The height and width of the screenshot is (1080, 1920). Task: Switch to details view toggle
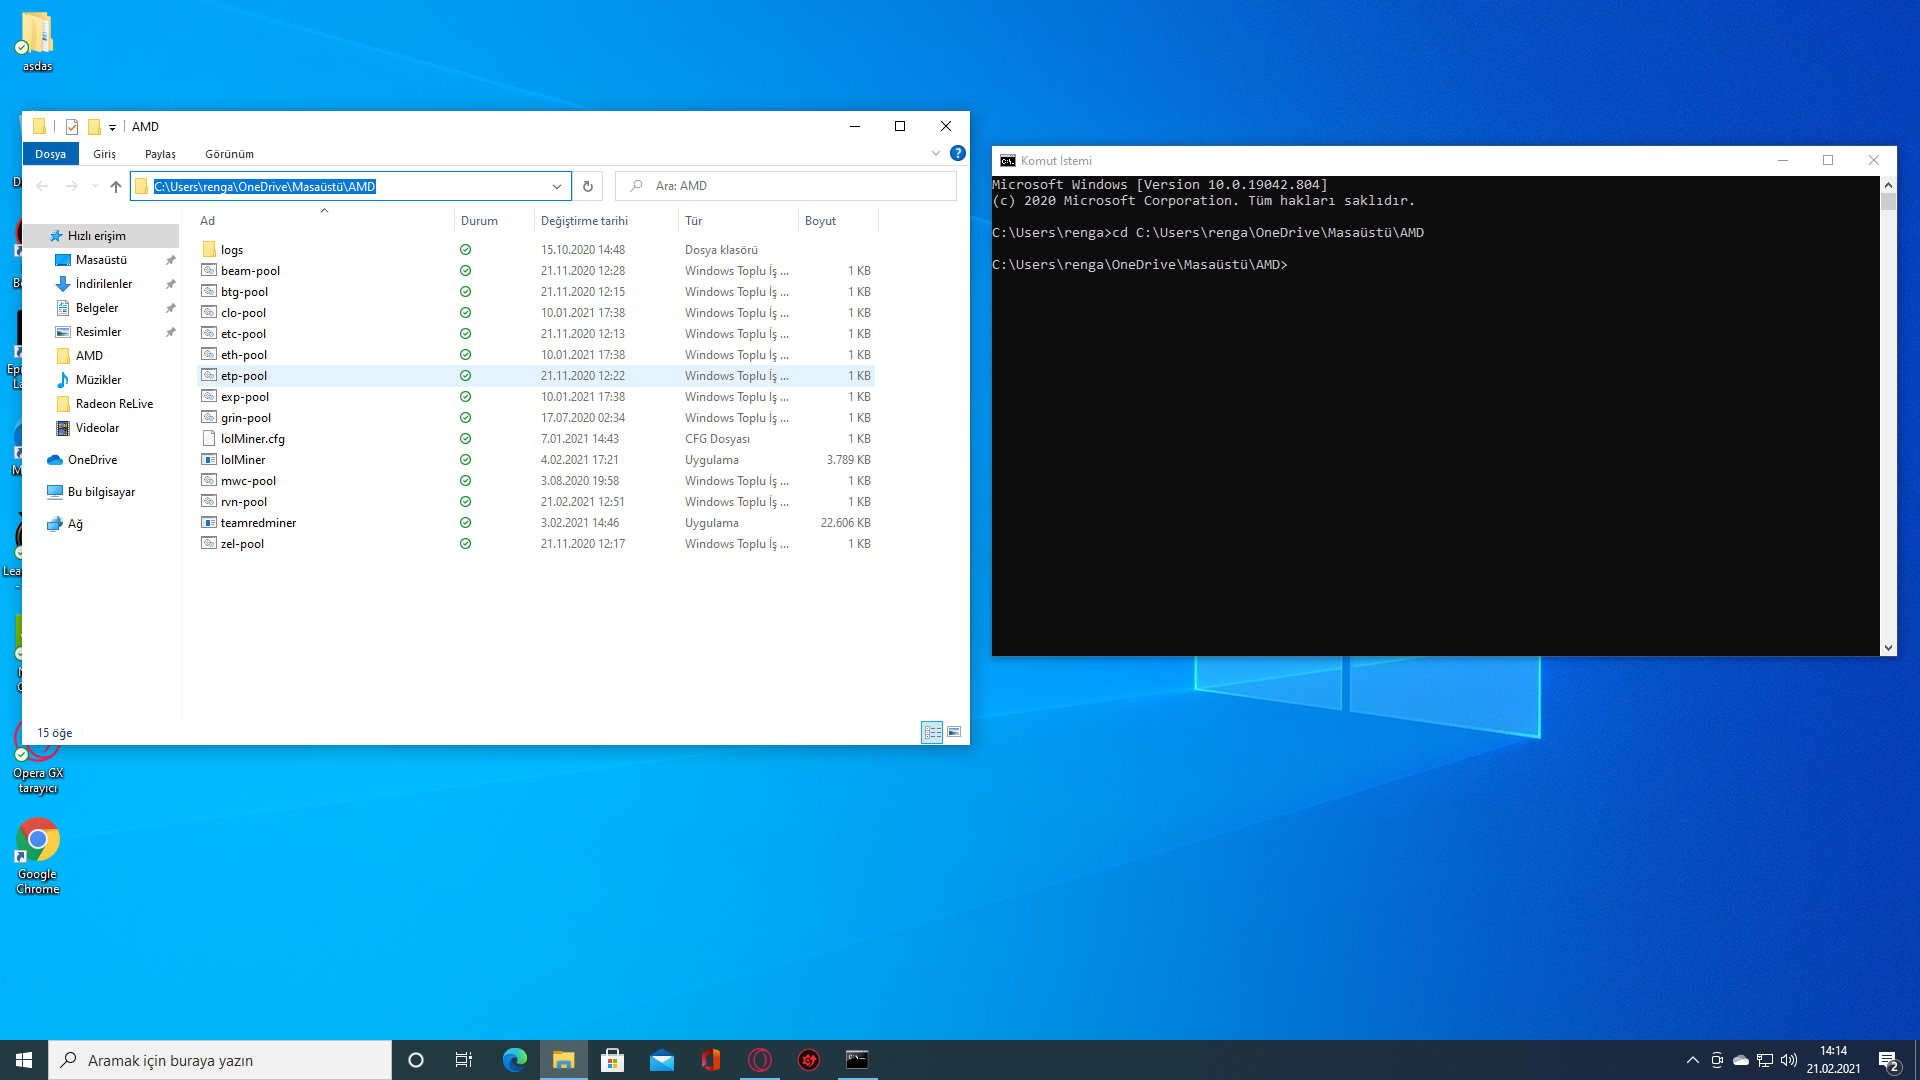(932, 732)
